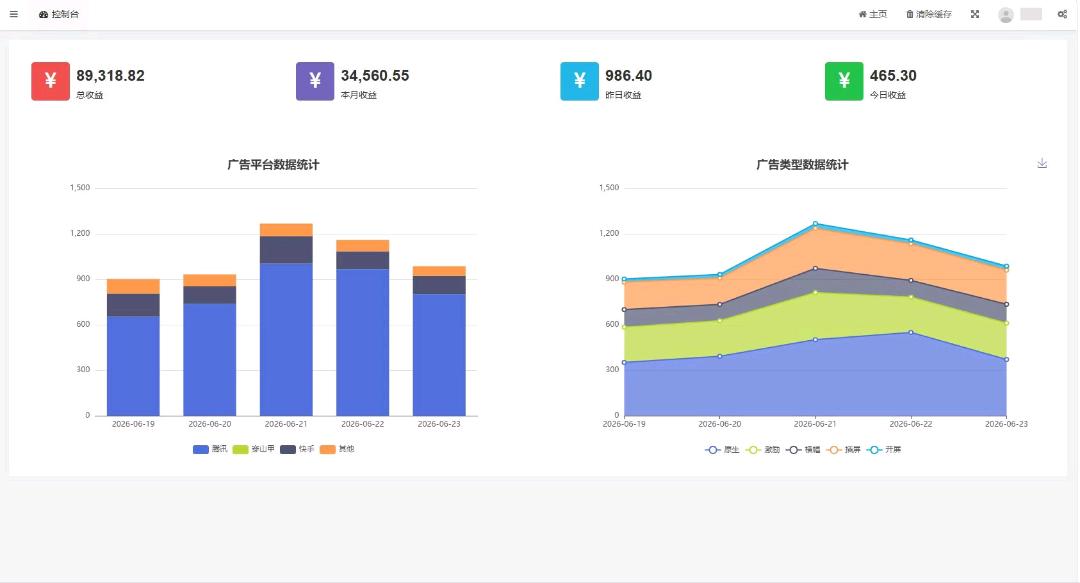The image size is (1080, 583).
Task: Toggle 穿山甲 series in bar chart legend
Action: coord(253,449)
